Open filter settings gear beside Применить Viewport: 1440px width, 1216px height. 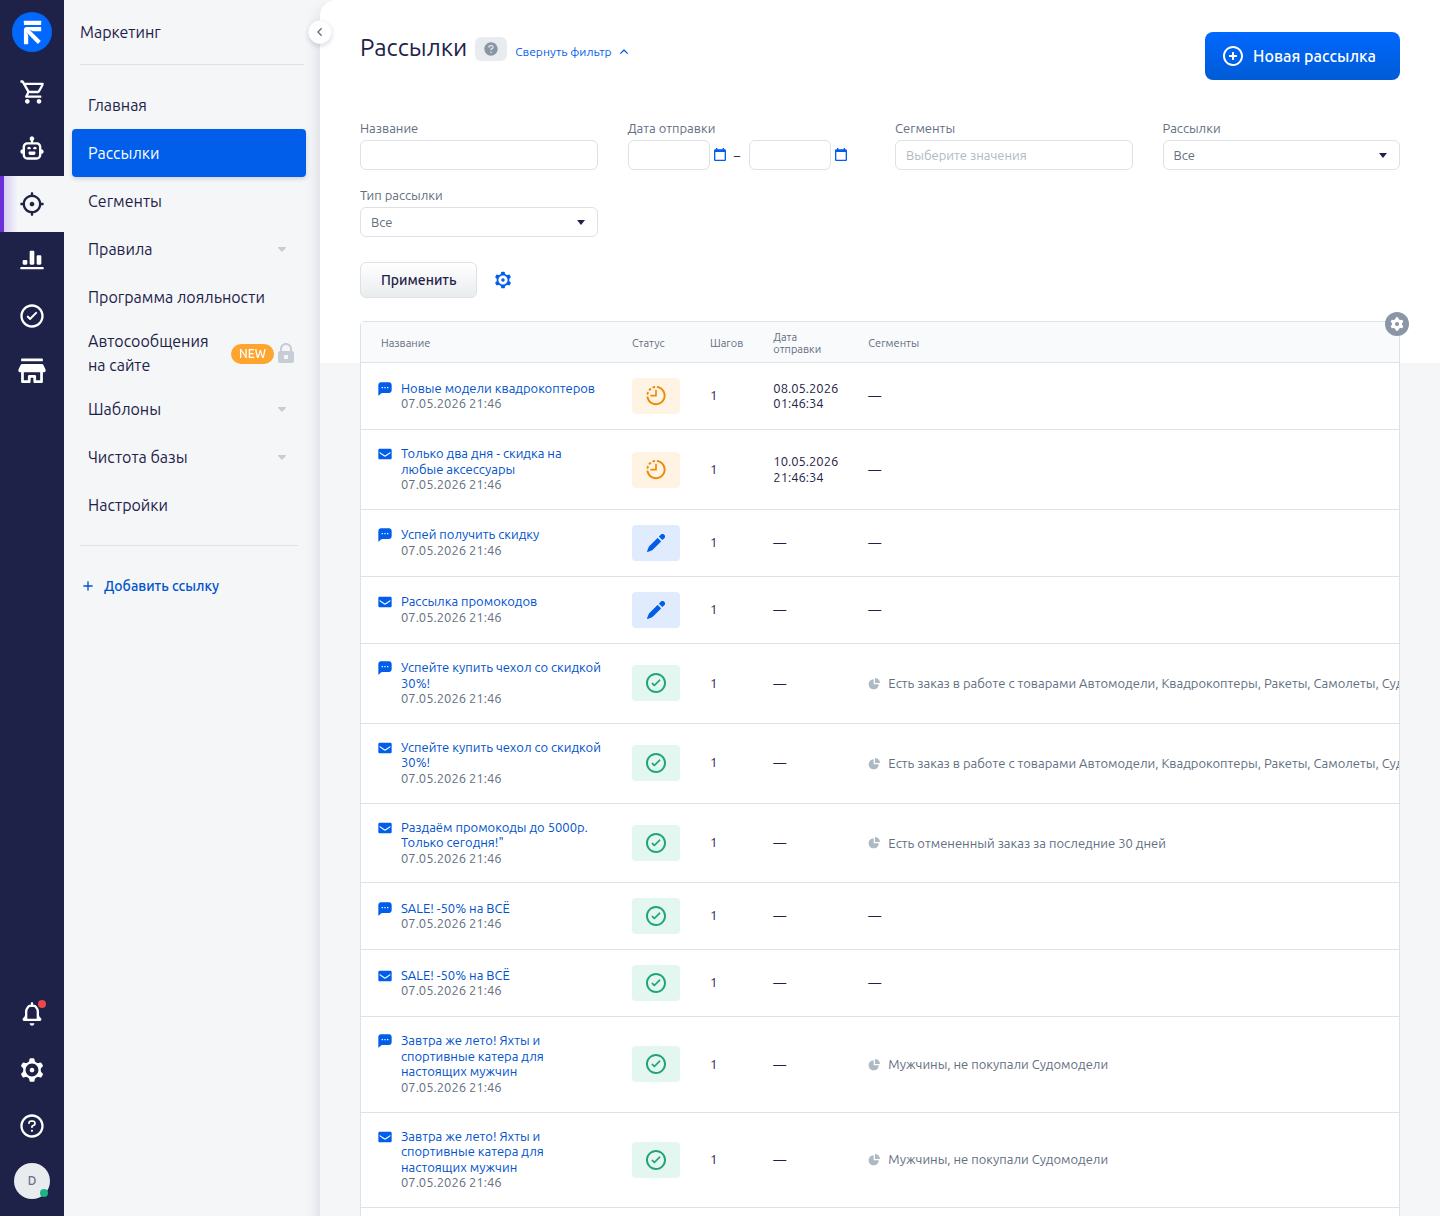tap(503, 280)
